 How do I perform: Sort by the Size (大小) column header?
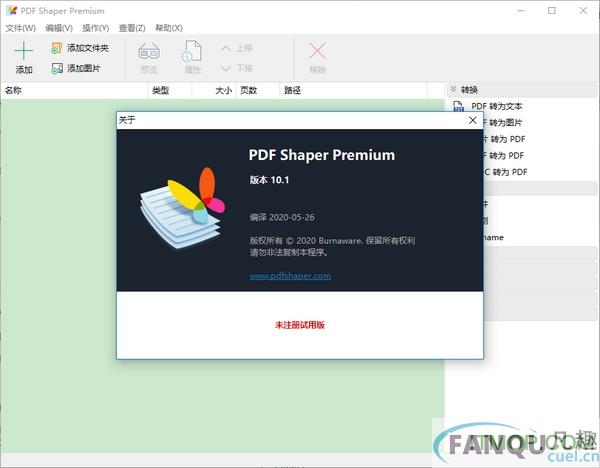pyautogui.click(x=214, y=91)
